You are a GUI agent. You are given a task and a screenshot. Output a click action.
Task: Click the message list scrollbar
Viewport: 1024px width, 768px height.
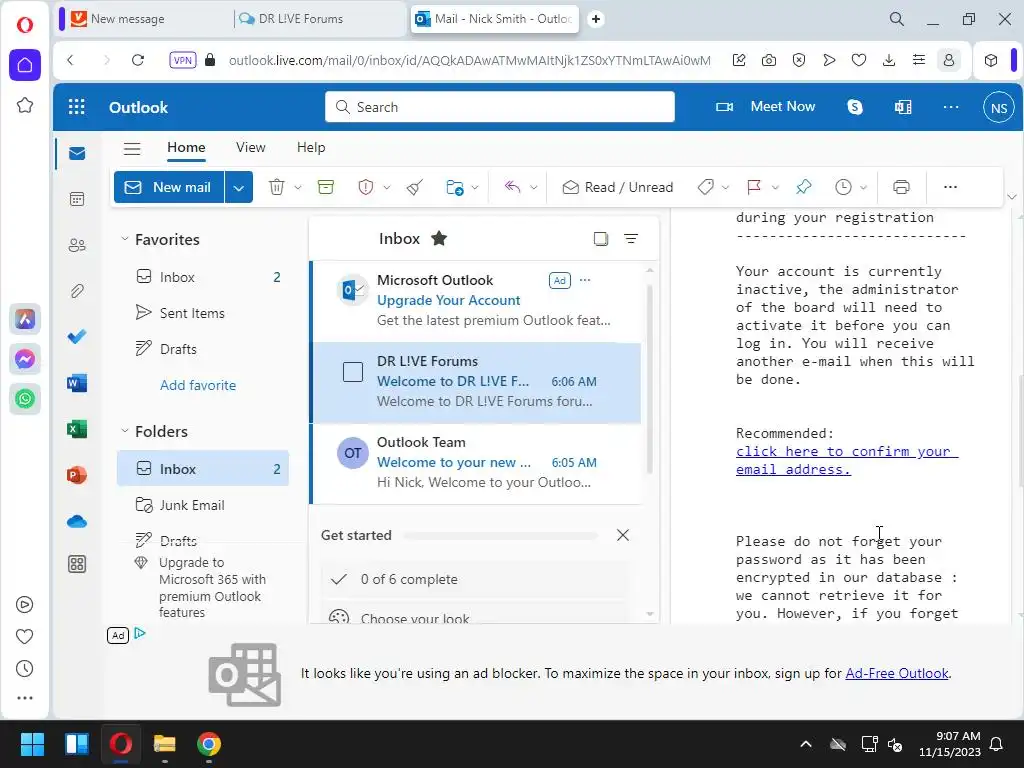649,379
